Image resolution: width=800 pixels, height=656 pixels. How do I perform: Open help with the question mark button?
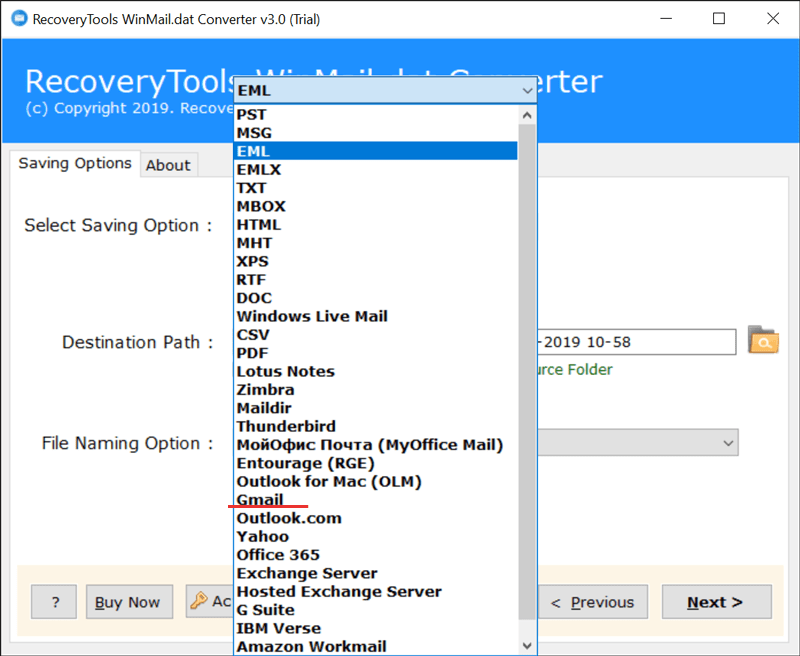coord(54,602)
